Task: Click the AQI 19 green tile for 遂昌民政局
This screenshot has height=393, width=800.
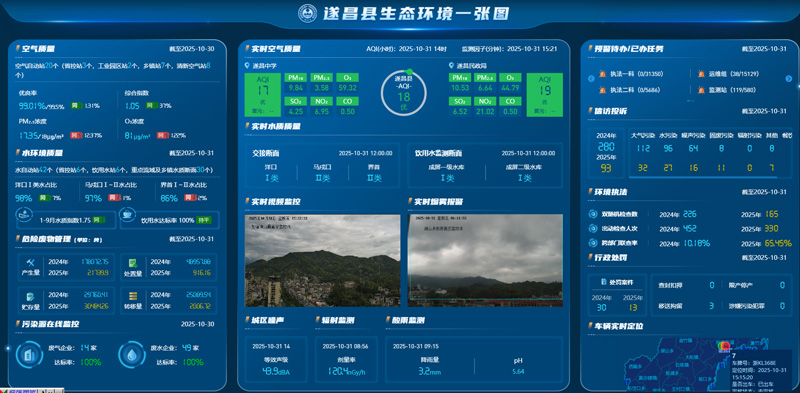Action: (544, 94)
